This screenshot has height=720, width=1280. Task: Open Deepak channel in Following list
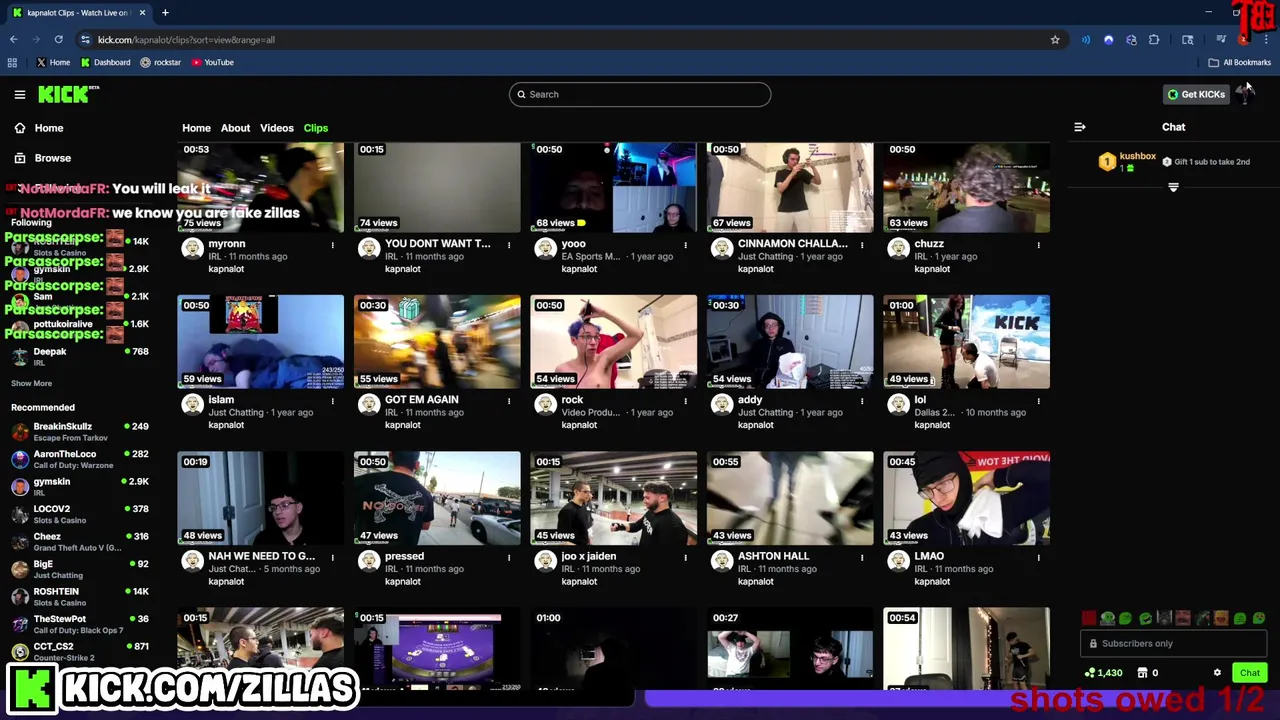(x=80, y=356)
